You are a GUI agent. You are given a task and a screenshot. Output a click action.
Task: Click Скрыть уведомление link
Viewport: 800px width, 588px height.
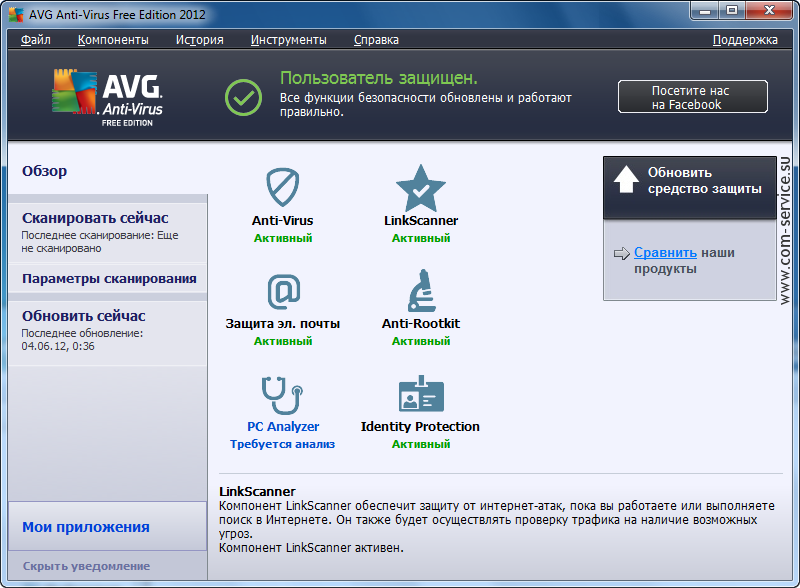coord(86,566)
